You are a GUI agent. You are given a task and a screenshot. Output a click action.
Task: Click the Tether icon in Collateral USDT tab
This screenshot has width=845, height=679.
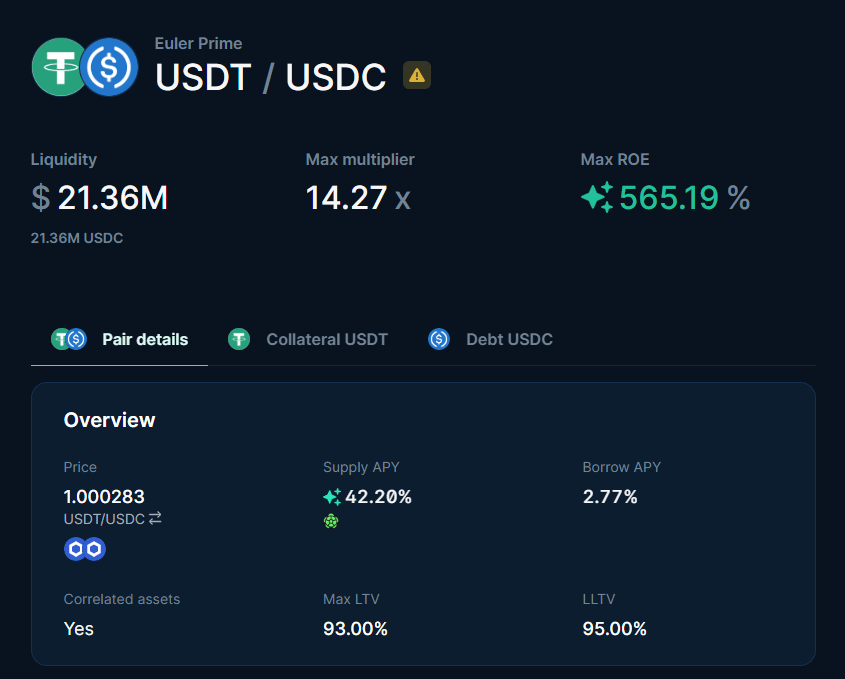(x=239, y=339)
